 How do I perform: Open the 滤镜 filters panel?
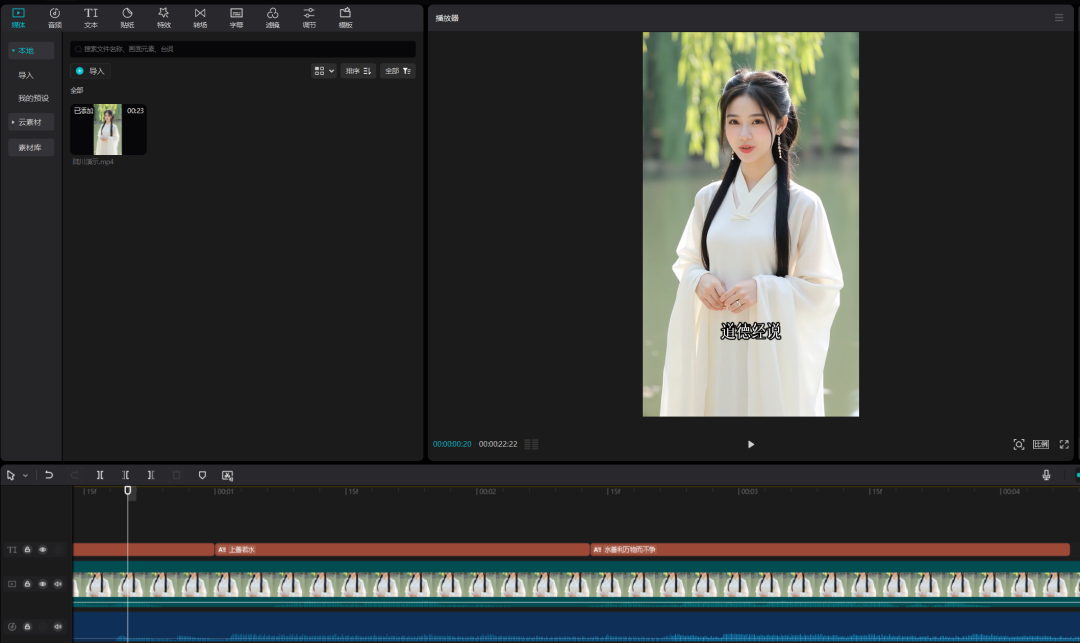pos(272,17)
